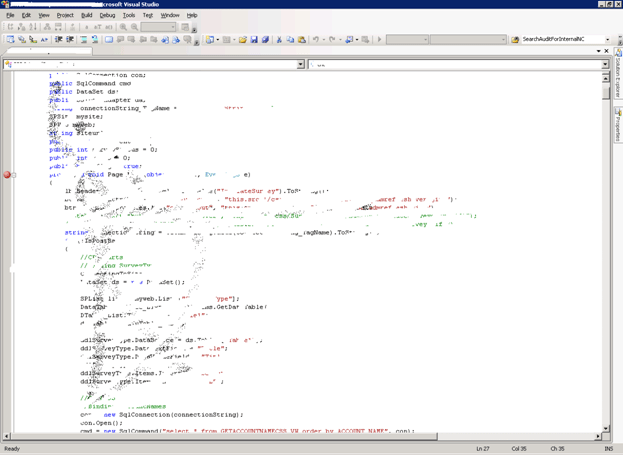The image size is (623, 455).
Task: Click the Add New Item icon
Action: (x=226, y=39)
